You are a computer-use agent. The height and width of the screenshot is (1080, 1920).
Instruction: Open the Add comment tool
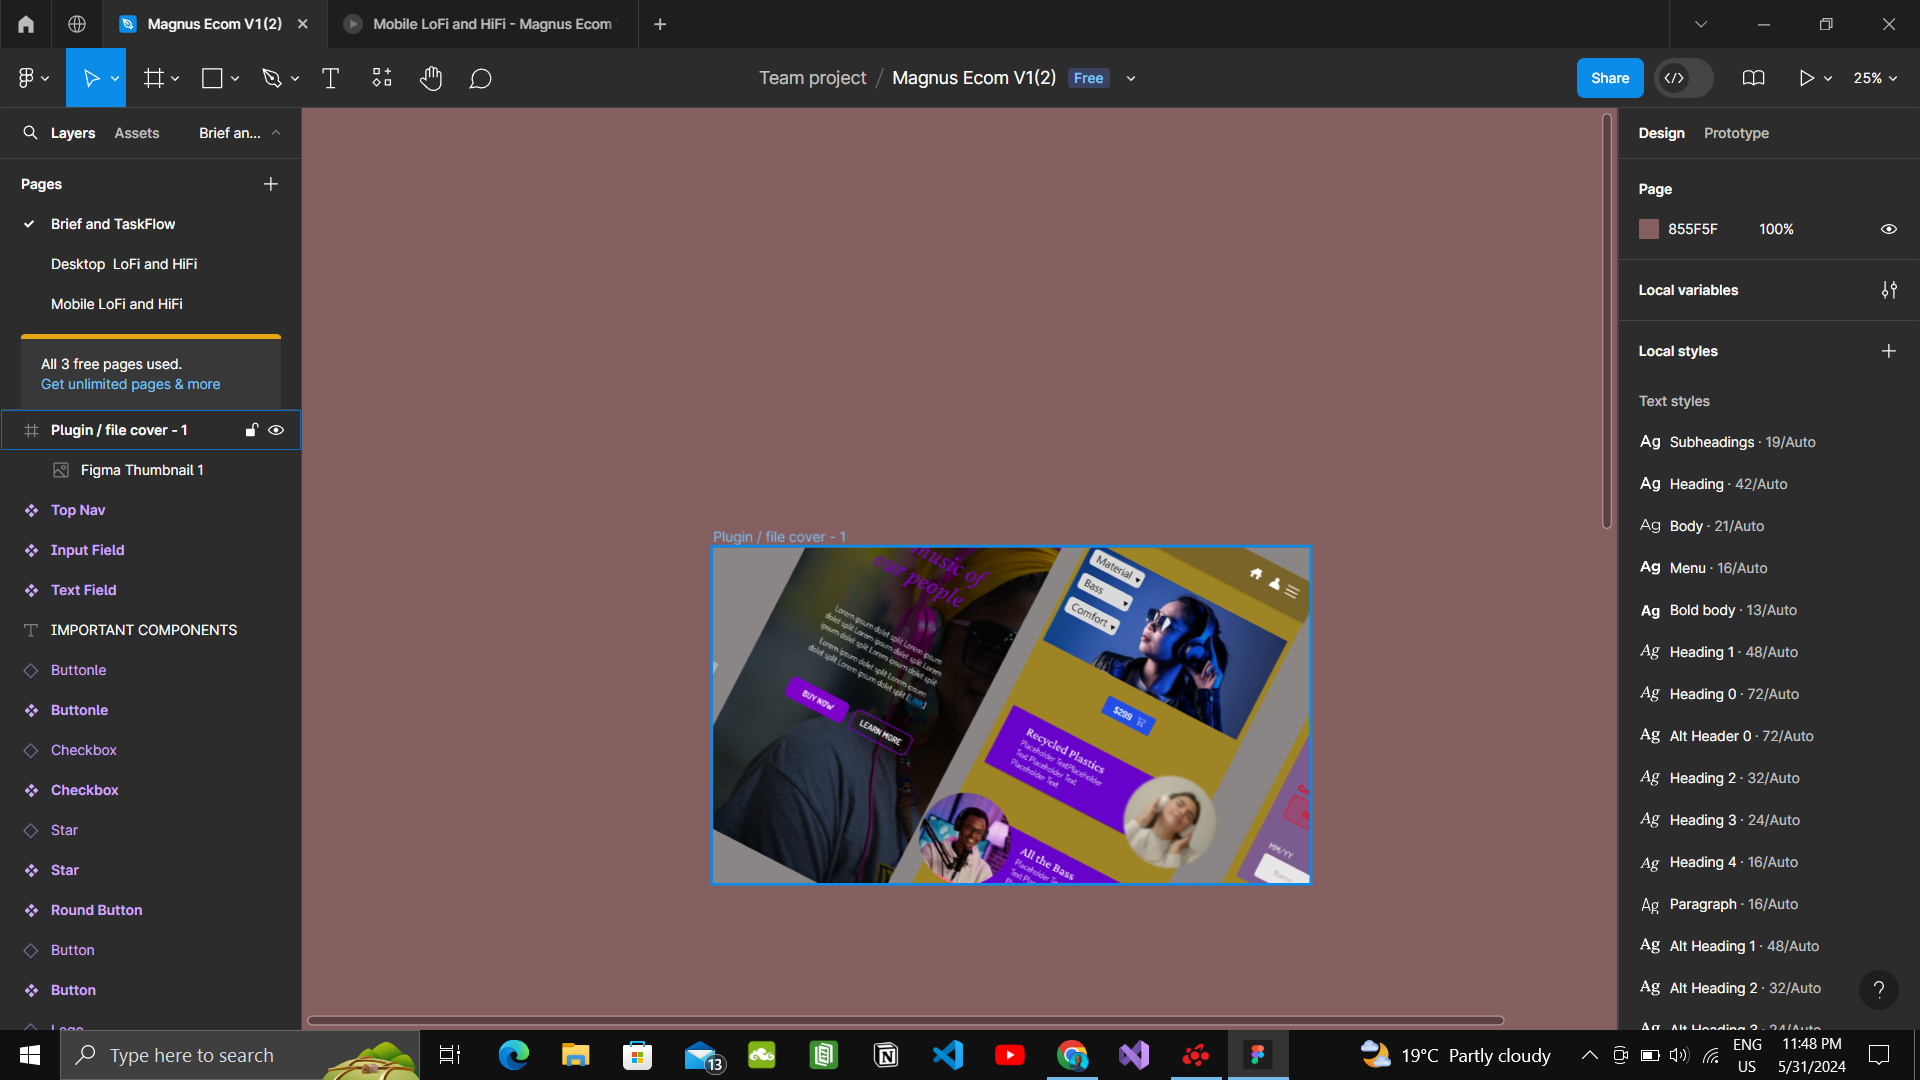[x=480, y=78]
